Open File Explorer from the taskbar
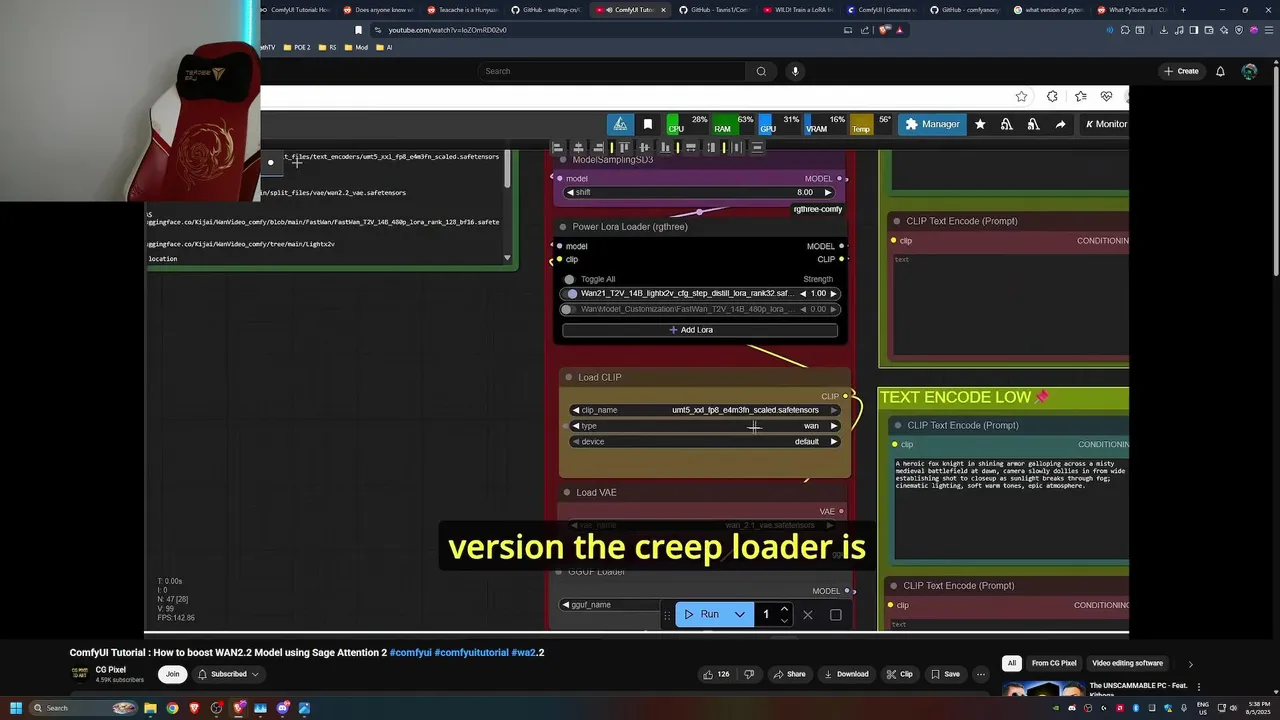This screenshot has width=1280, height=720. point(150,708)
